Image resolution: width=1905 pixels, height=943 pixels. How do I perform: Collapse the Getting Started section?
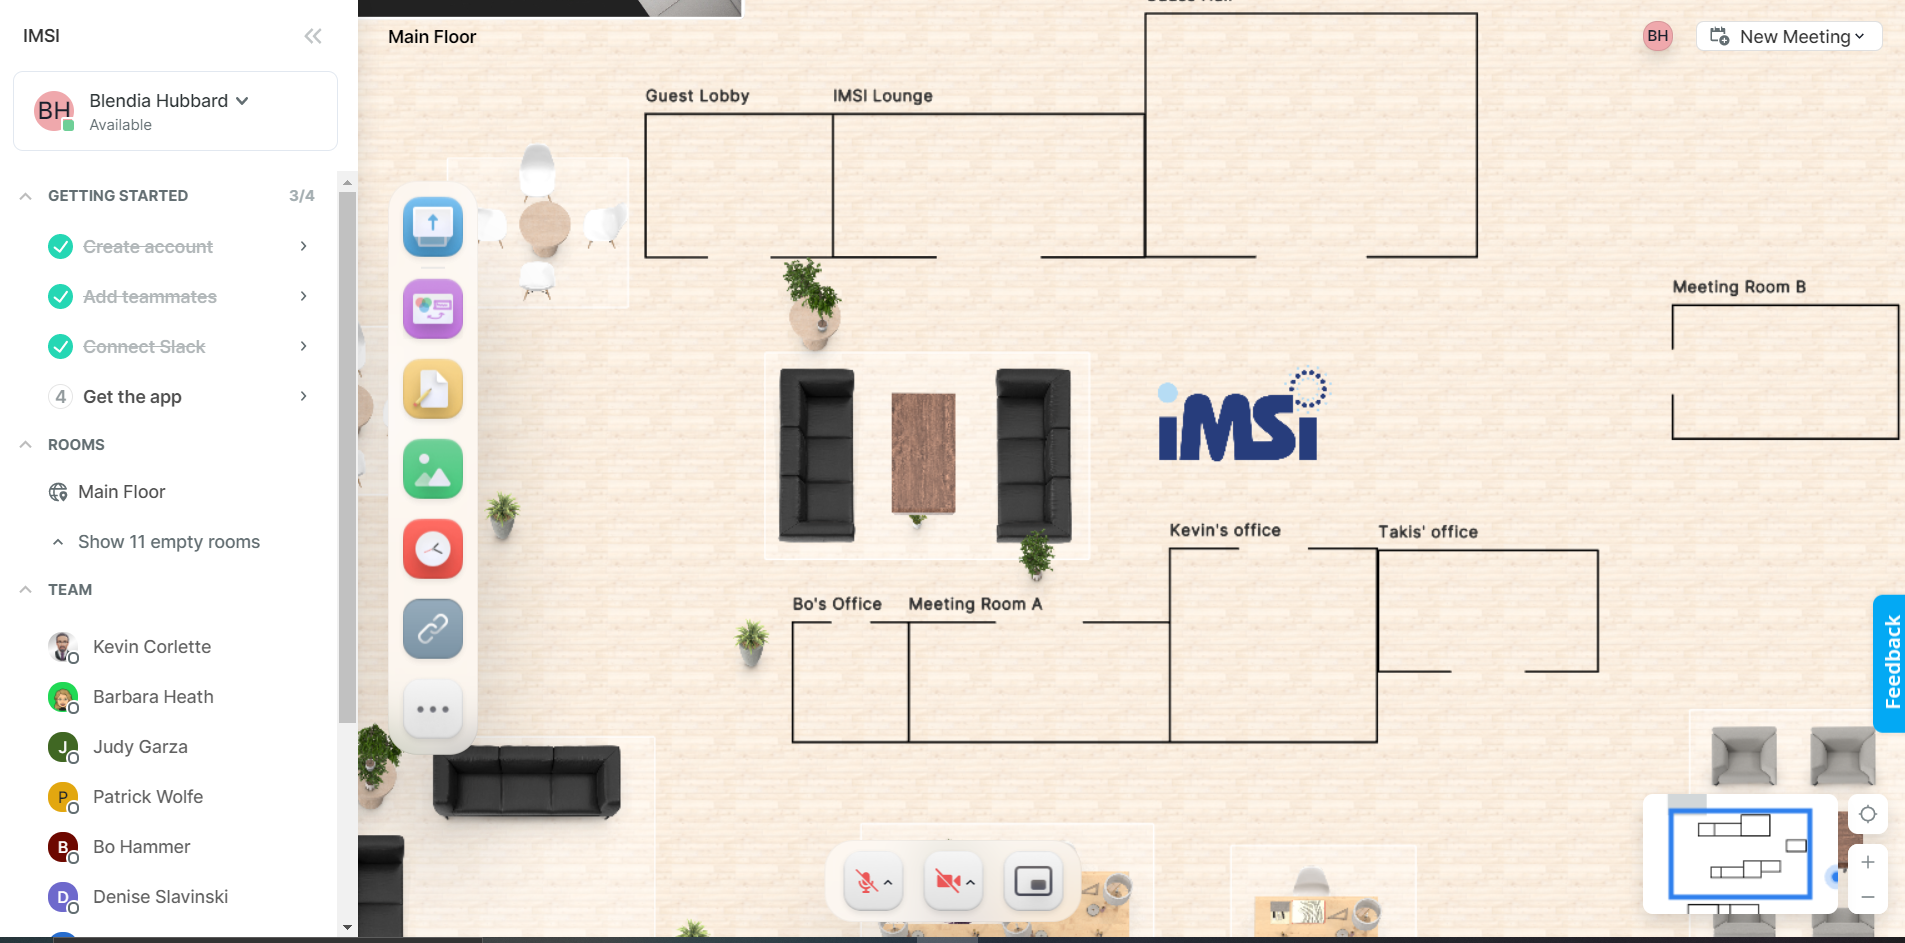click(x=25, y=196)
